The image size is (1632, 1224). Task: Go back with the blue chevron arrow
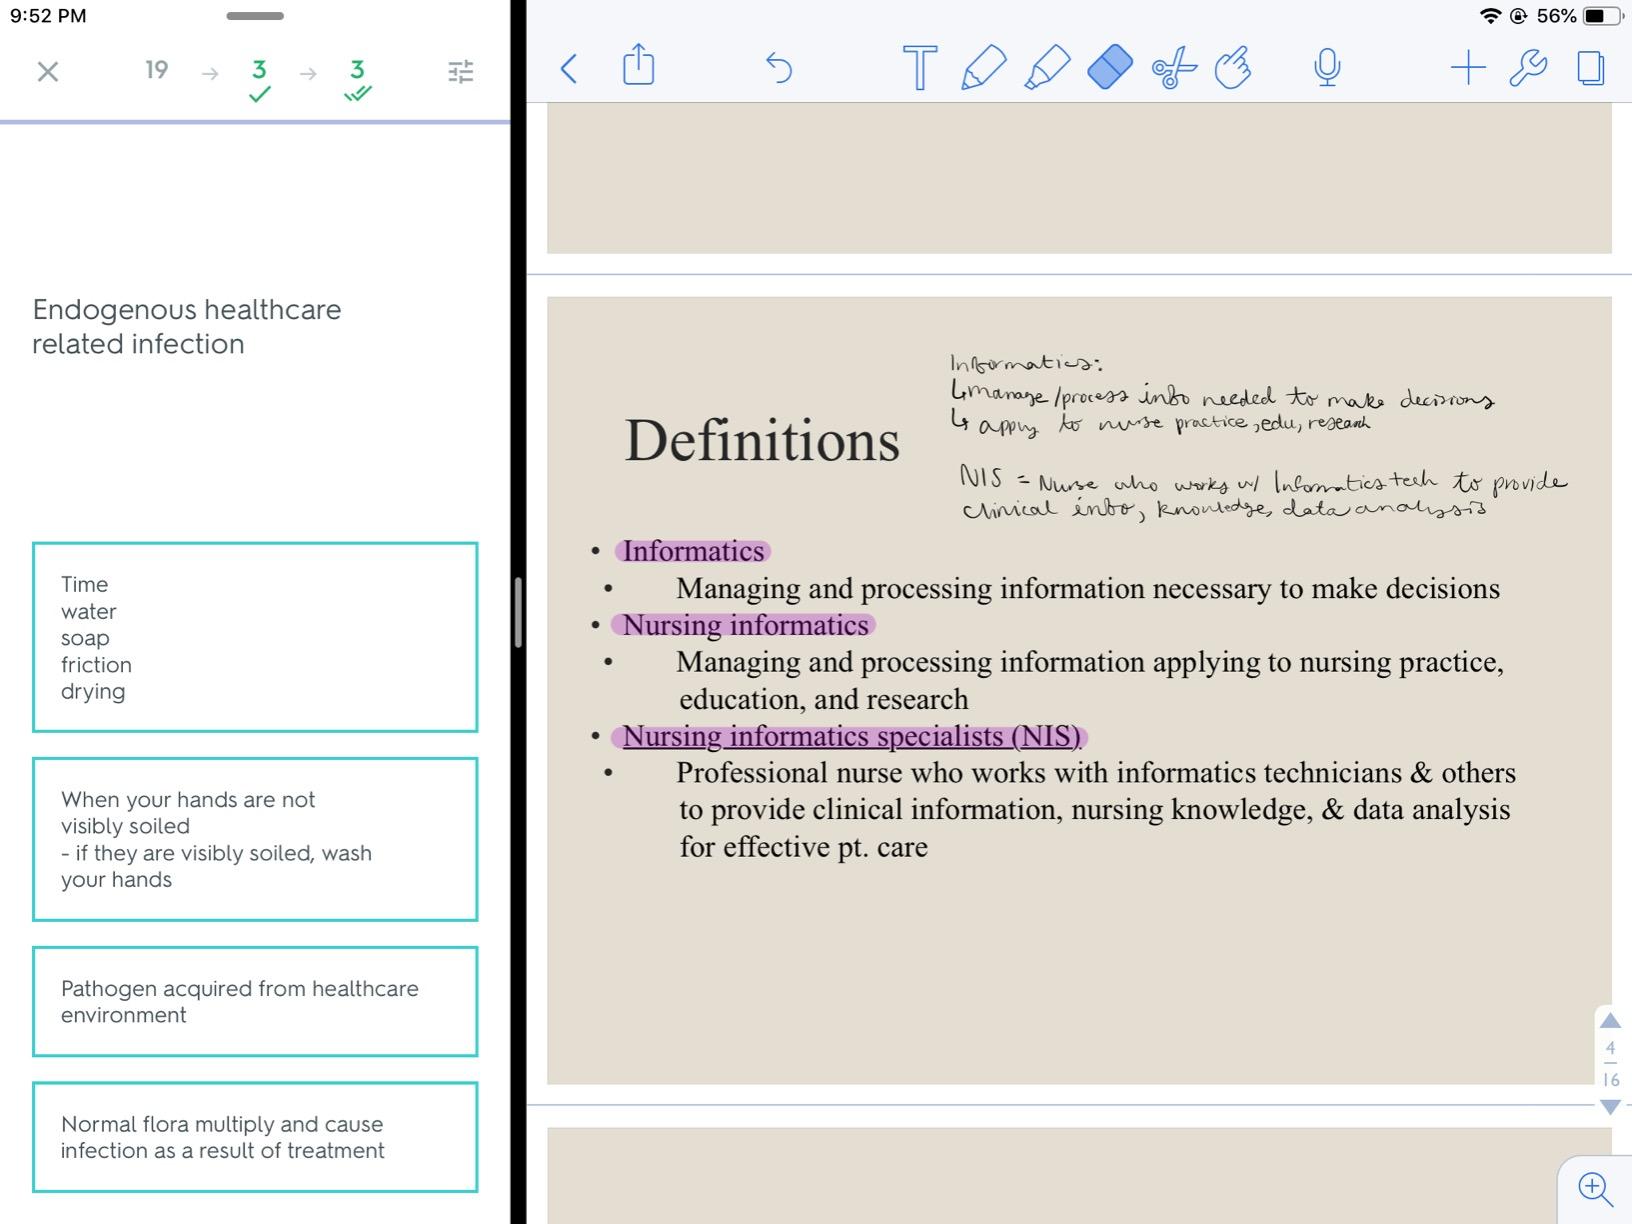click(569, 69)
